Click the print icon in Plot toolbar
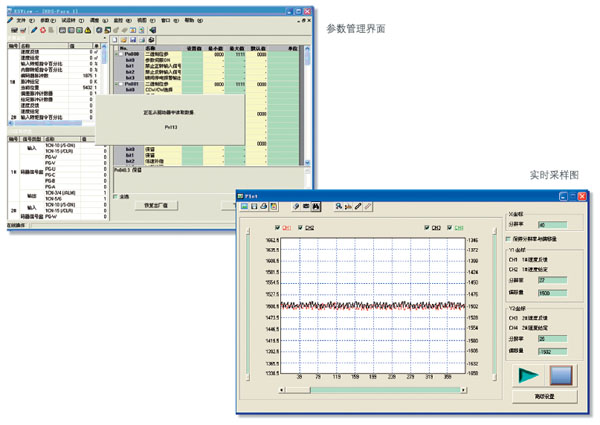 264,206
